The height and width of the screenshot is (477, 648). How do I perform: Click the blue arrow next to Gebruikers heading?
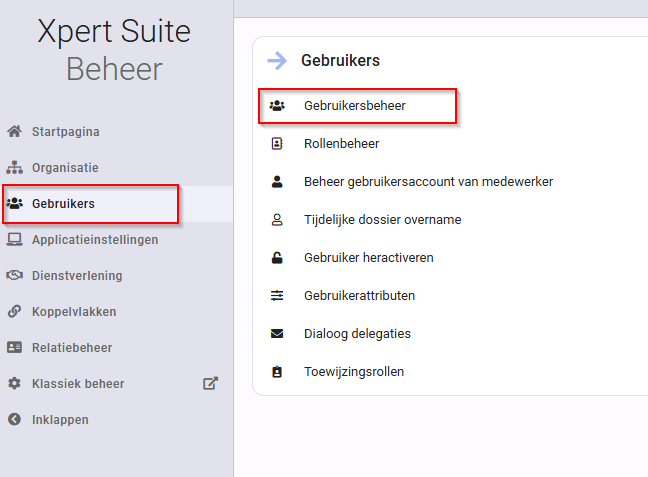pos(277,61)
